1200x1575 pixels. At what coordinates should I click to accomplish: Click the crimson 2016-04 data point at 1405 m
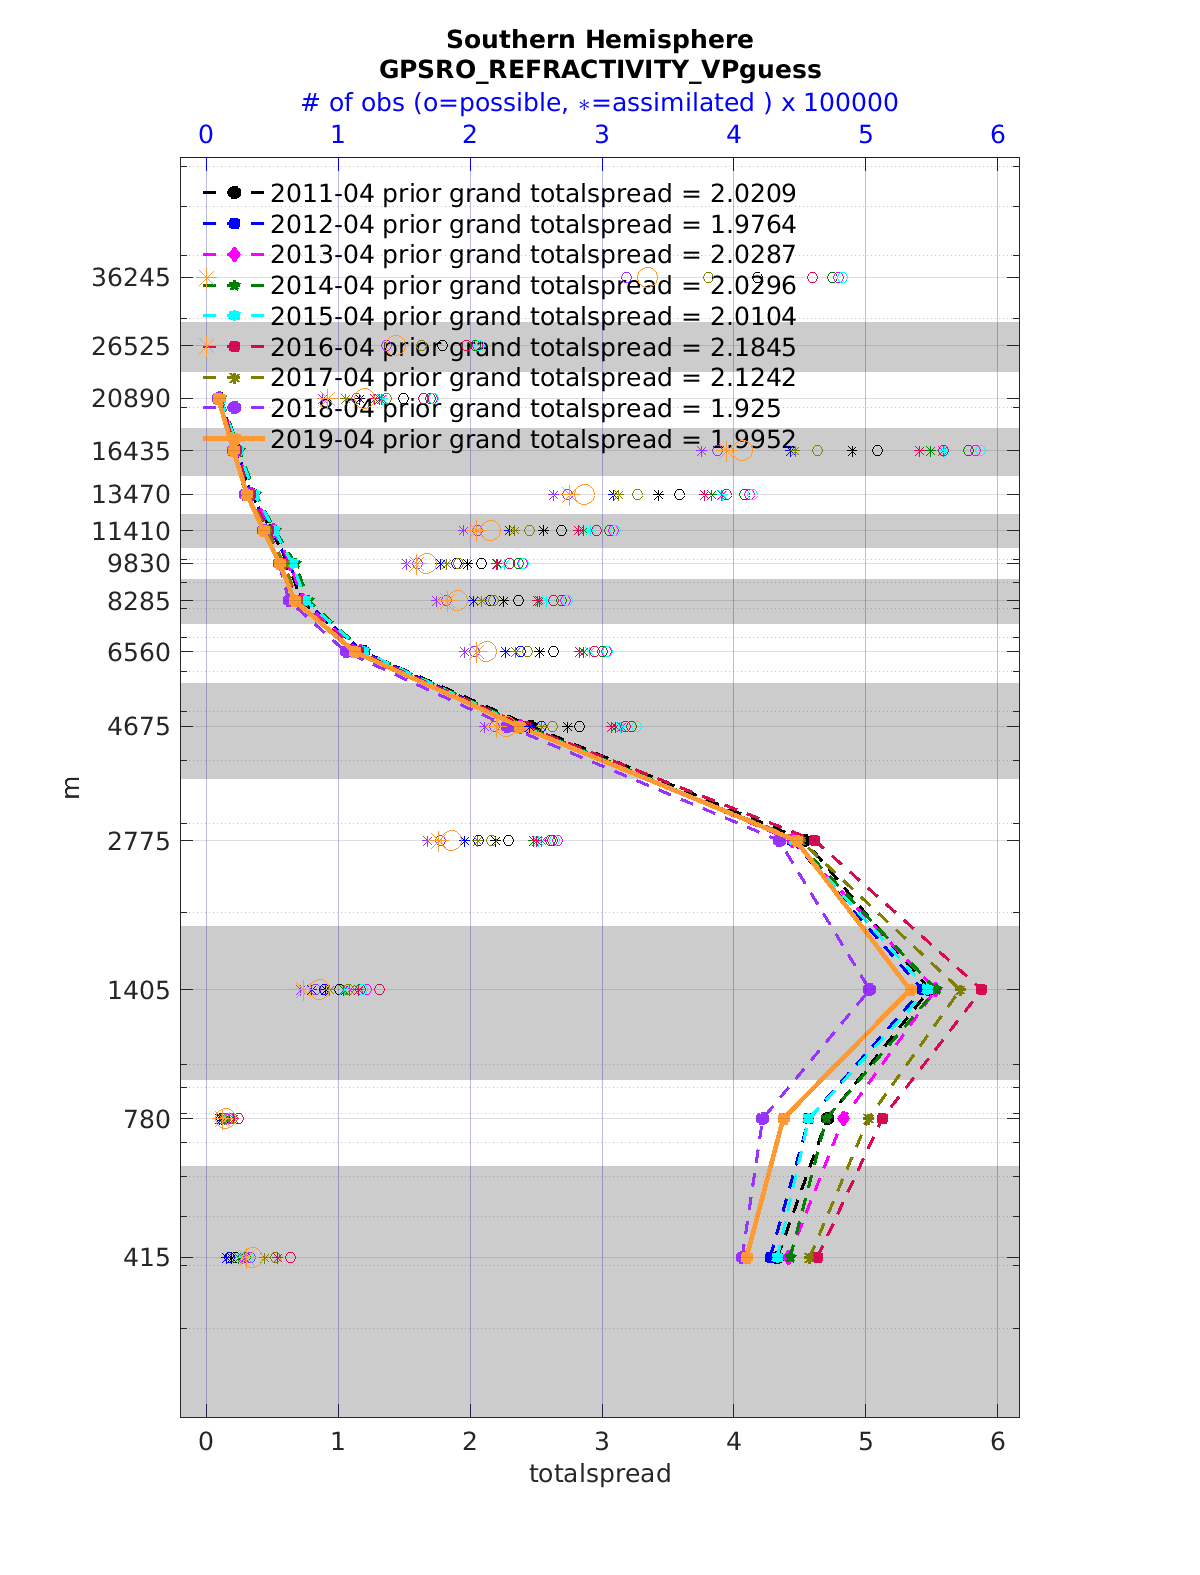point(981,990)
